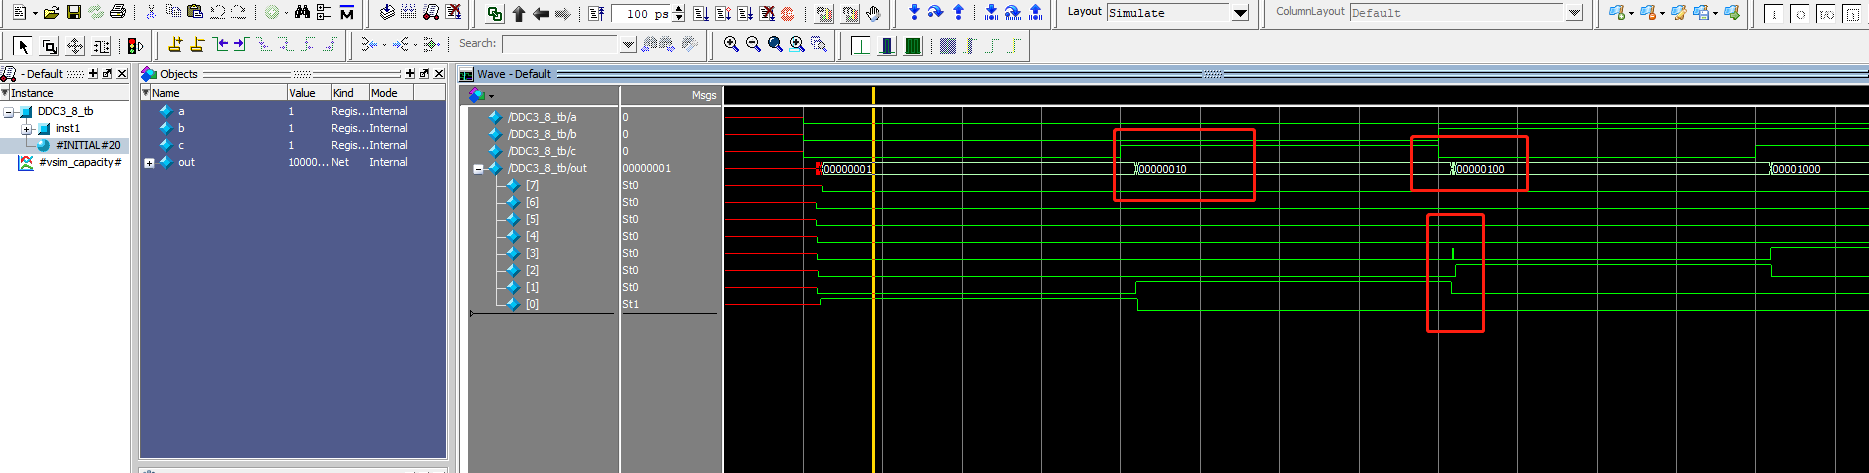
Task: Click the traffic light Show Drivers icon
Action: 135,46
